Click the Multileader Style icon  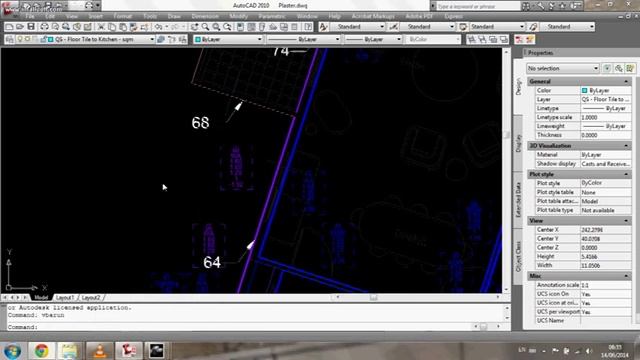[x=533, y=27]
